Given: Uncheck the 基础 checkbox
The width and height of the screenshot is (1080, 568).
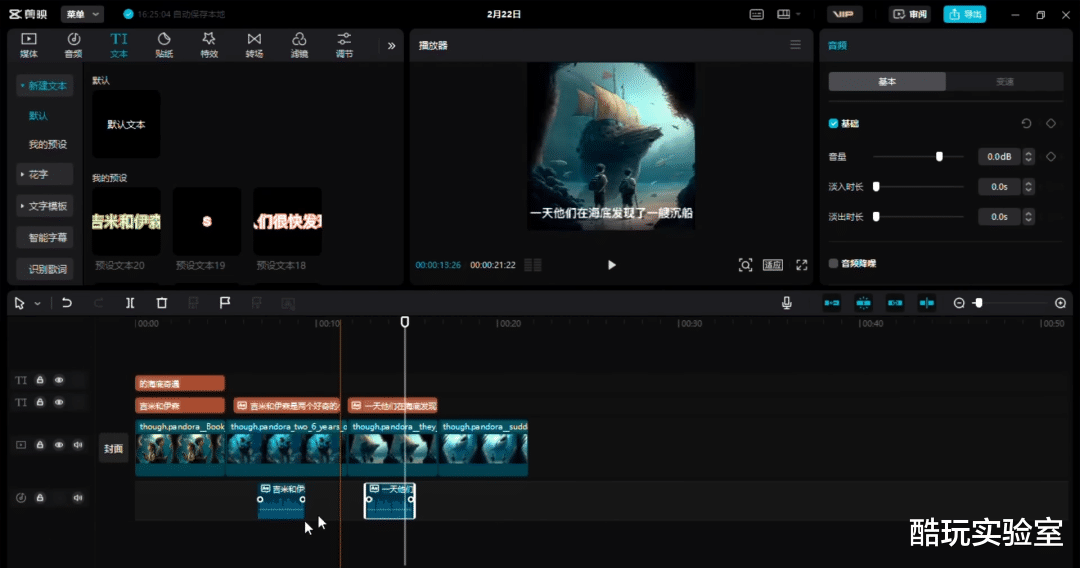Looking at the screenshot, I should (833, 123).
